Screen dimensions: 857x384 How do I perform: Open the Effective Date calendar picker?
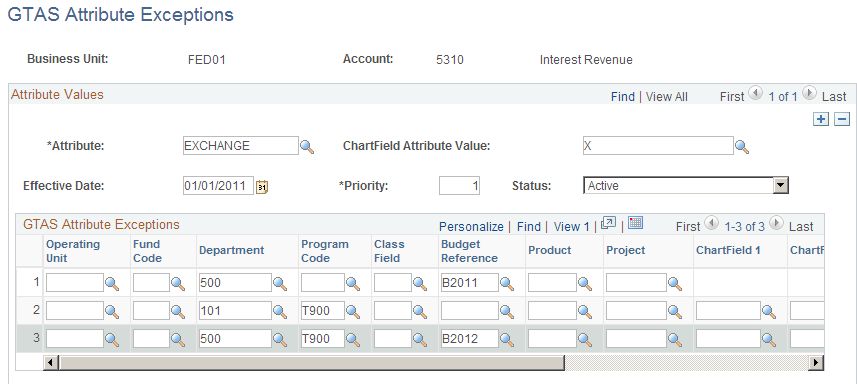(262, 186)
